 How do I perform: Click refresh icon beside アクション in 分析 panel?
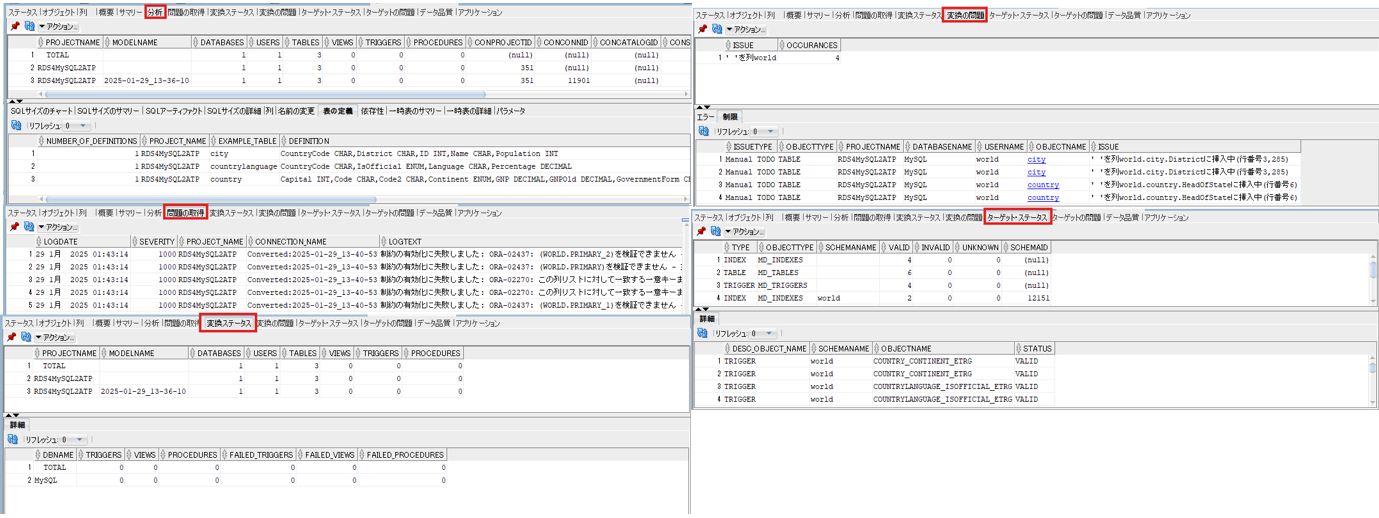tap(30, 27)
